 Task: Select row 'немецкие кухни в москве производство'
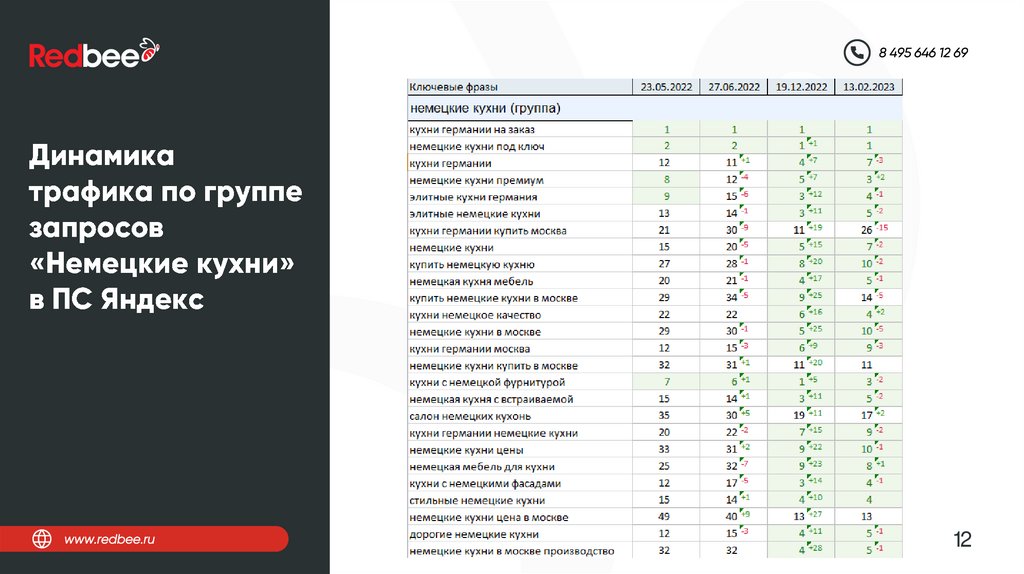coord(655,551)
